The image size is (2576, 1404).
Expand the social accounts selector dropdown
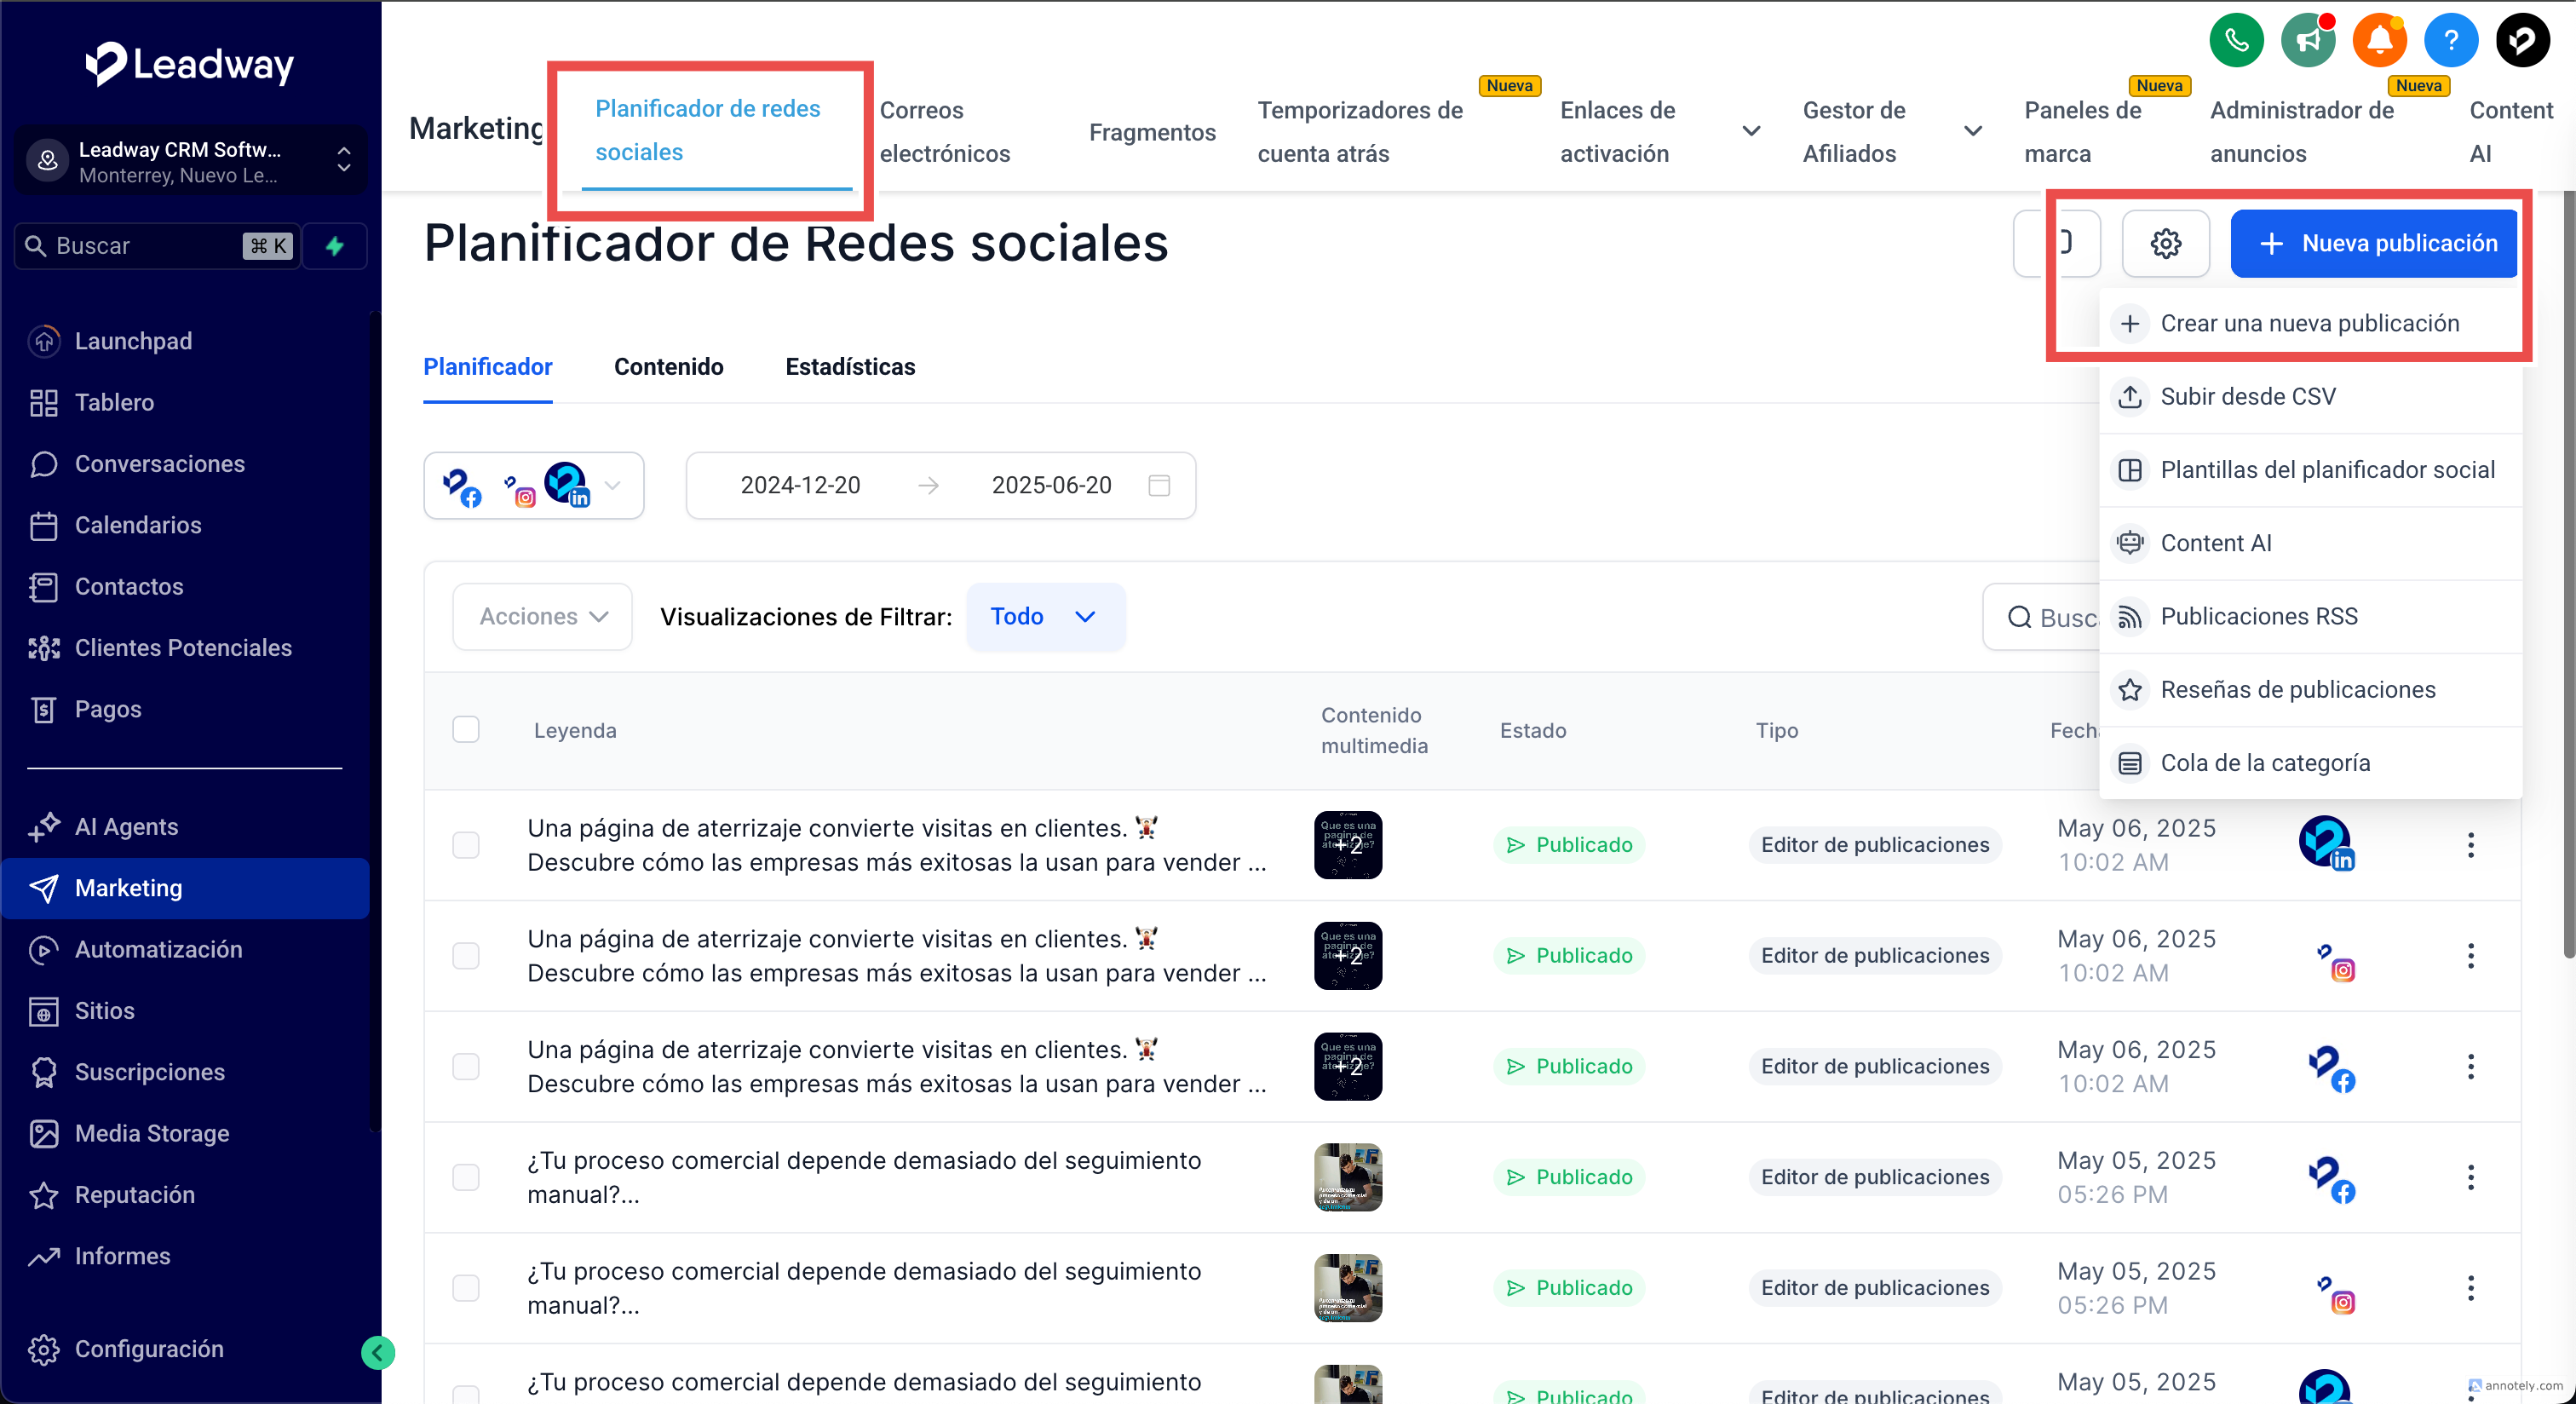tap(612, 486)
